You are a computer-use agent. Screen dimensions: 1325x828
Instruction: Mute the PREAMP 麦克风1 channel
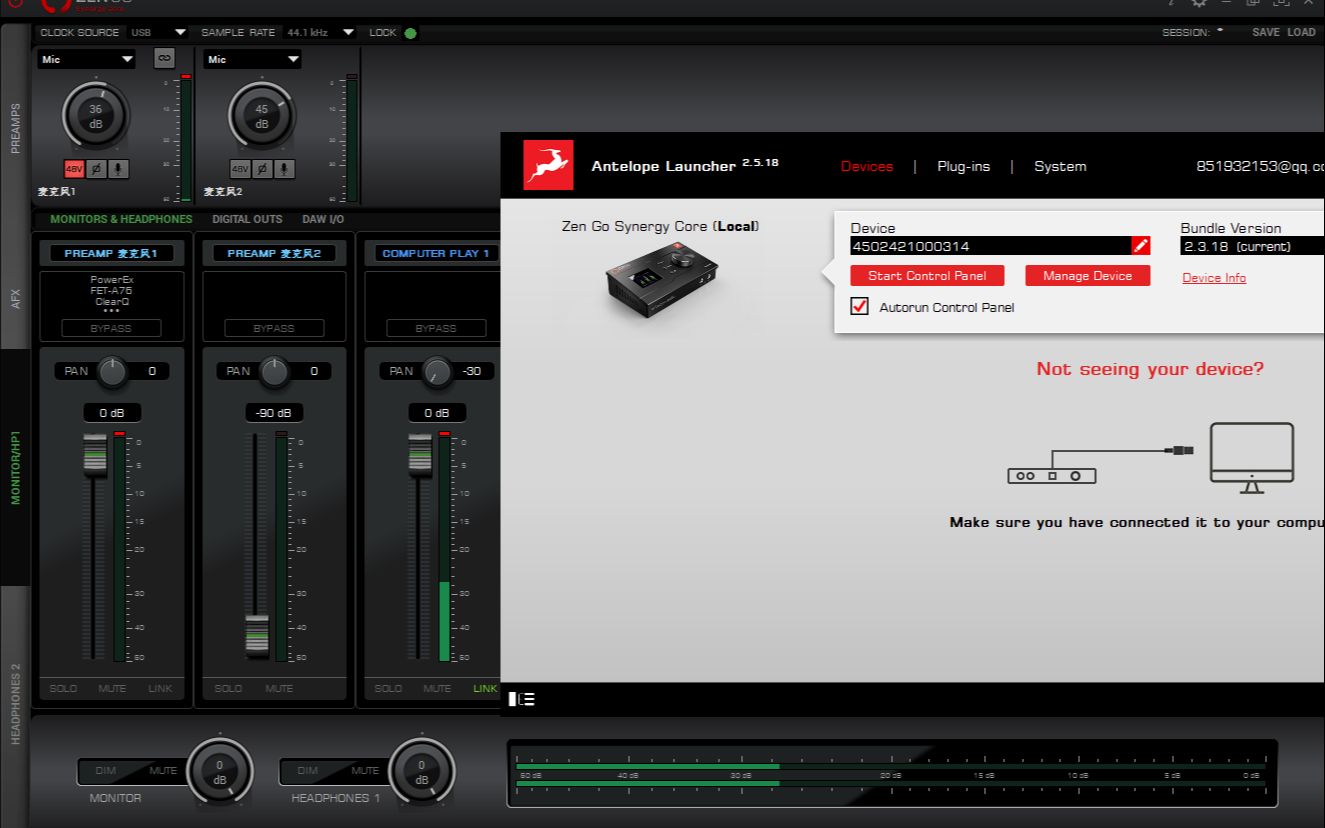tap(112, 688)
